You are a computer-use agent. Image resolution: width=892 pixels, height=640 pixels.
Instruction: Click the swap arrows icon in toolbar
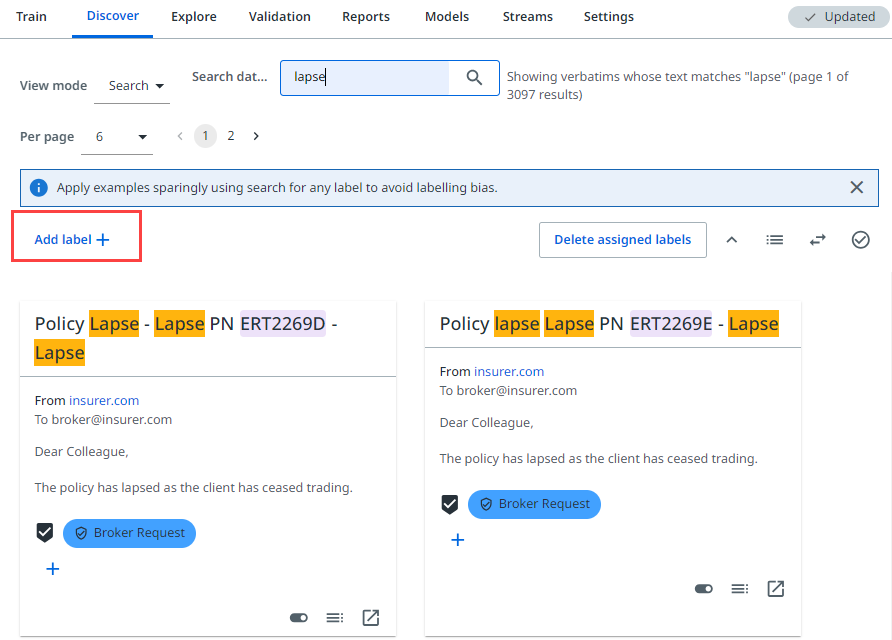click(818, 240)
